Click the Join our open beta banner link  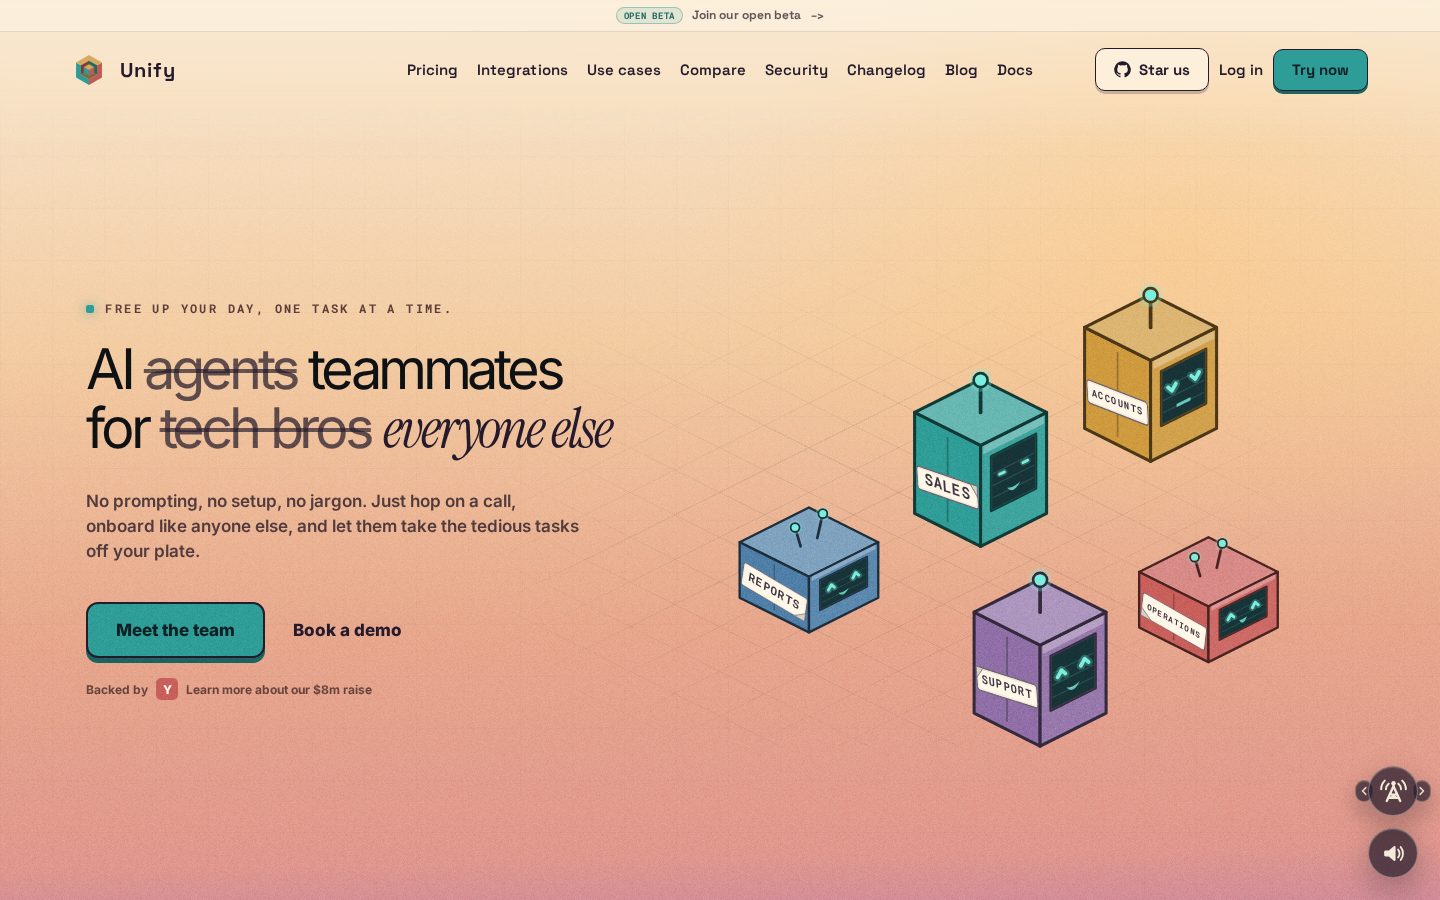coord(758,15)
